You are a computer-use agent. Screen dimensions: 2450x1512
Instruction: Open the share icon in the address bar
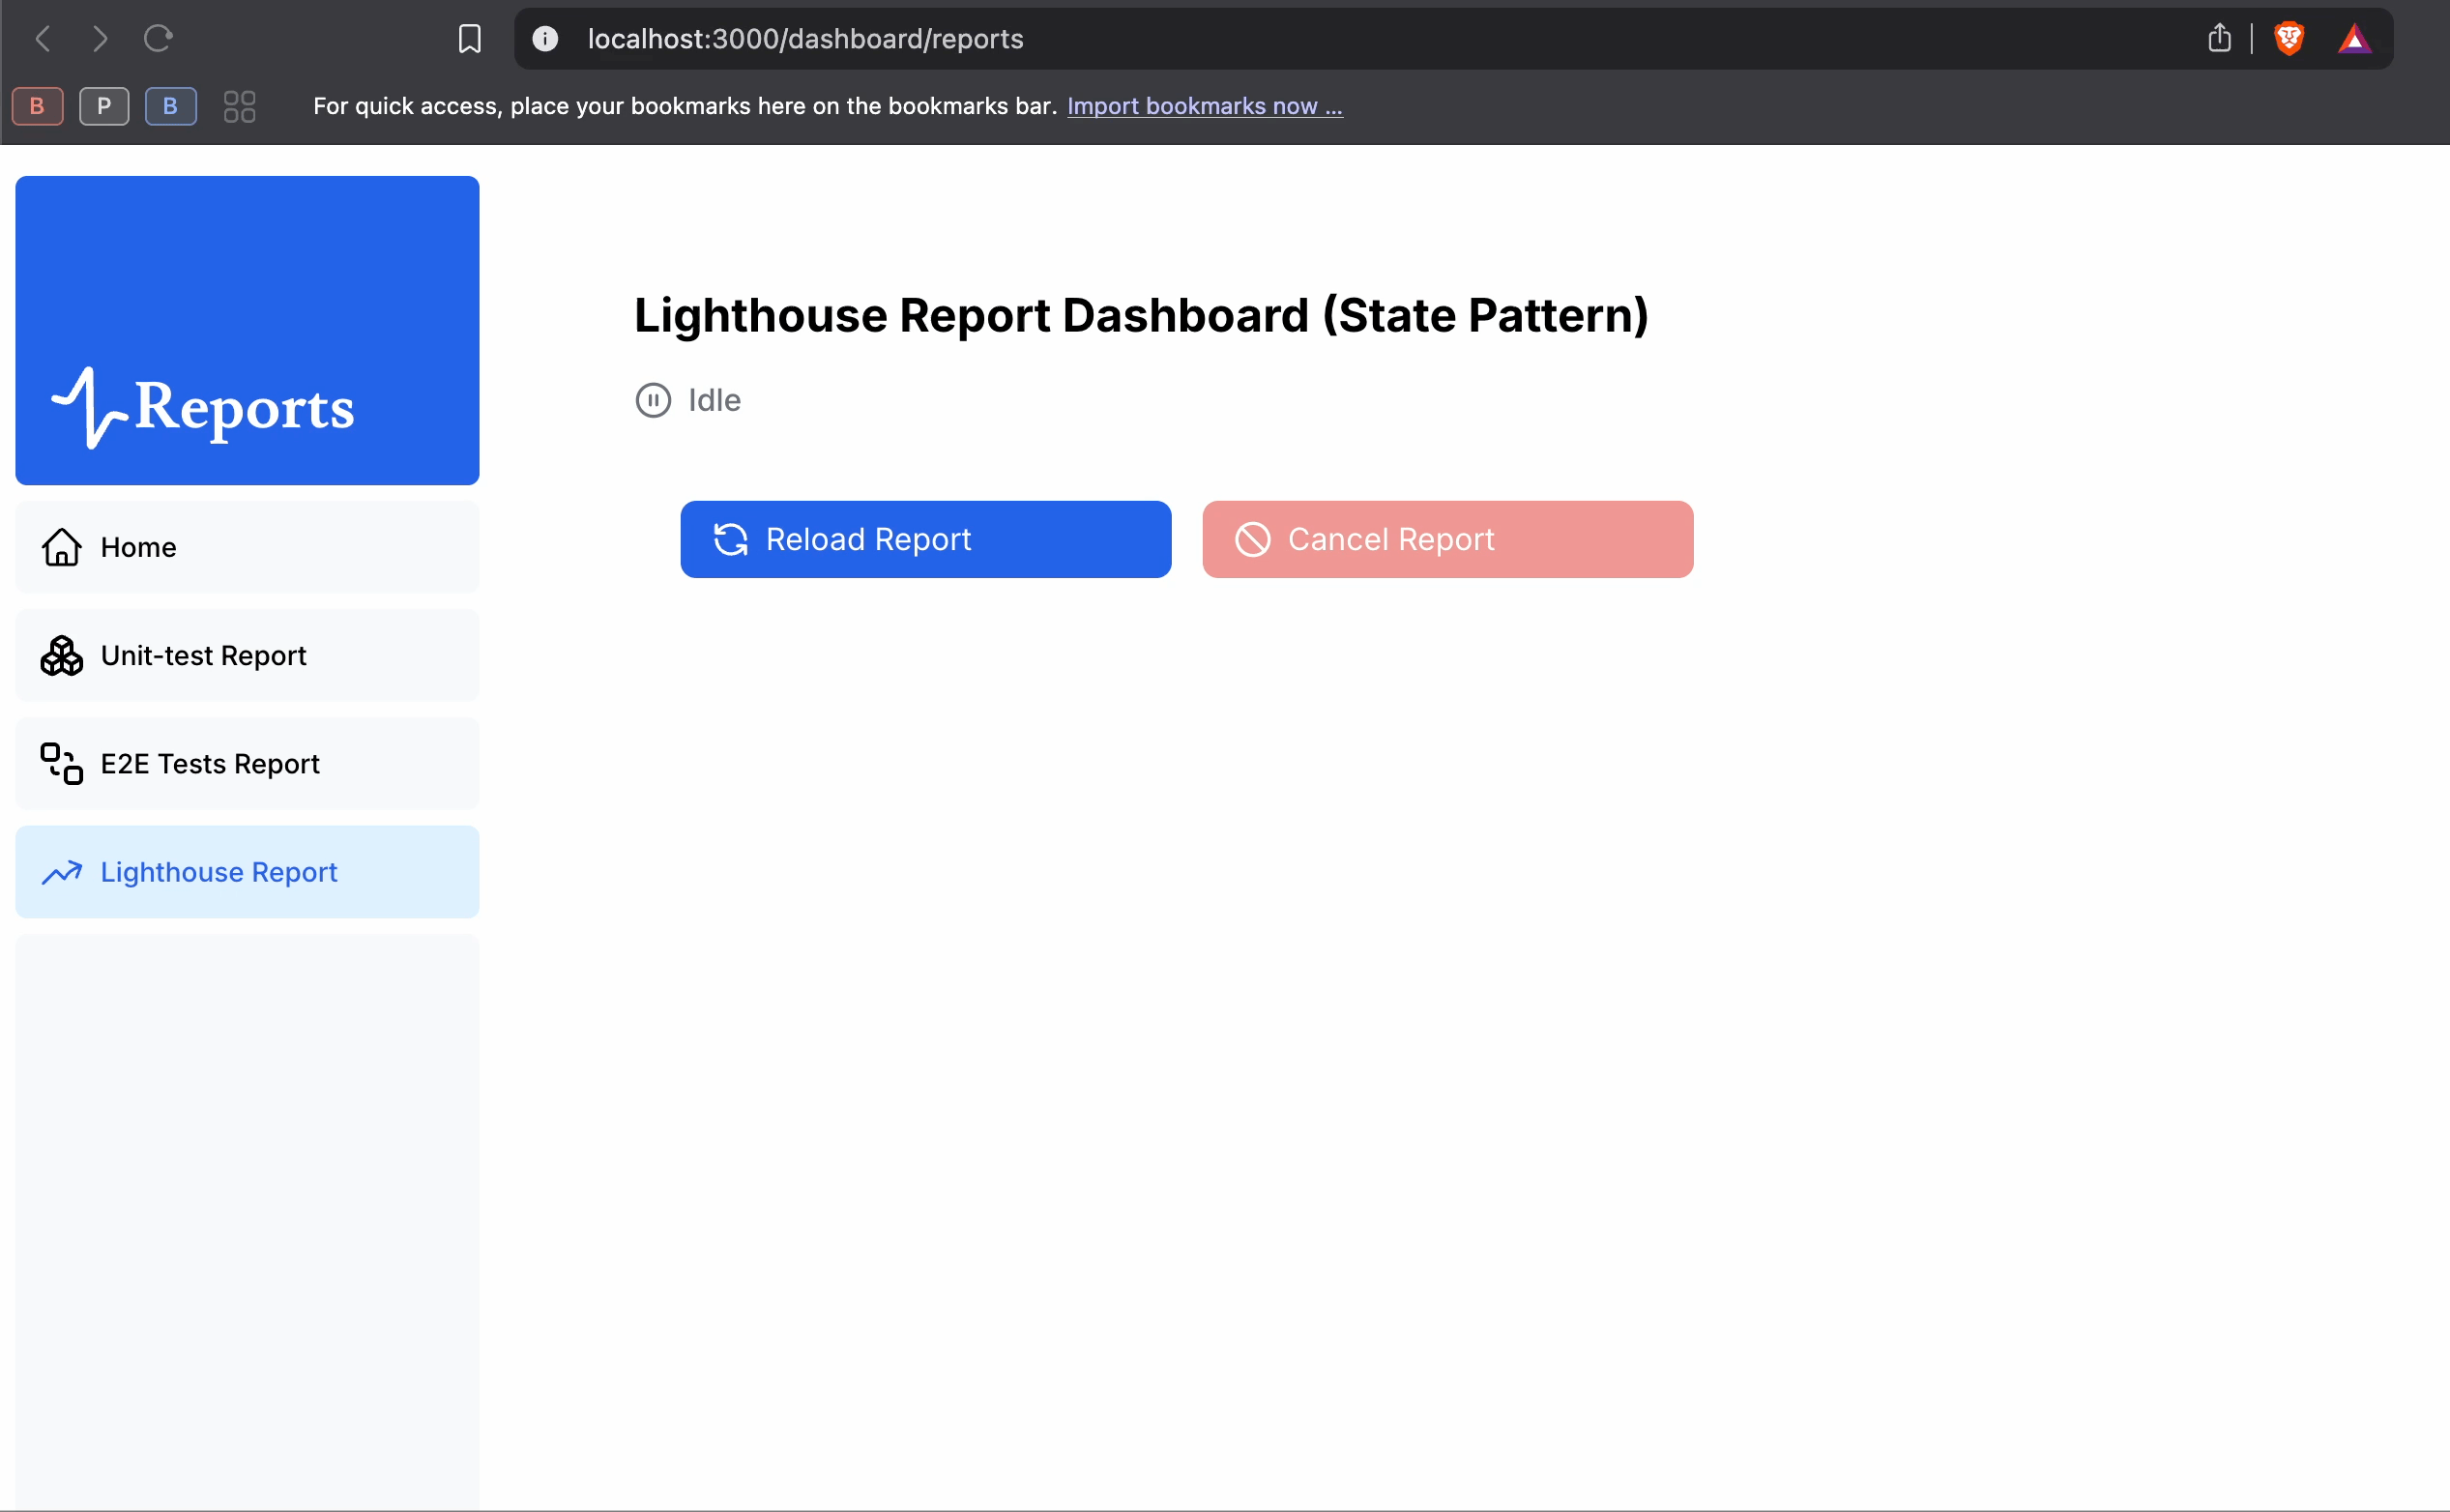[2219, 39]
